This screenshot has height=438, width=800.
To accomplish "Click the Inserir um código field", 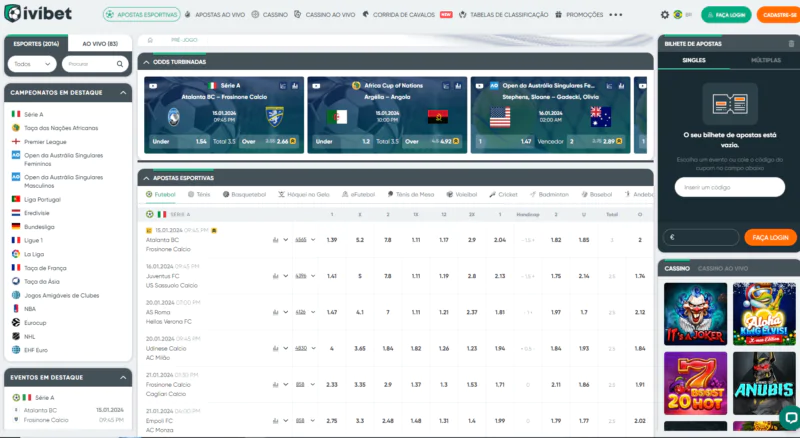I will click(x=730, y=187).
